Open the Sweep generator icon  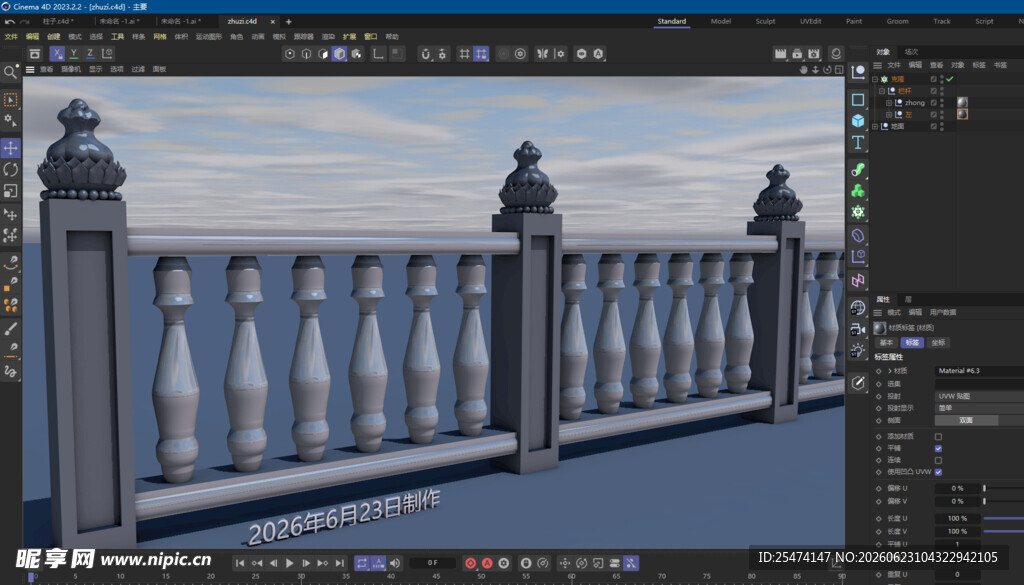click(858, 170)
